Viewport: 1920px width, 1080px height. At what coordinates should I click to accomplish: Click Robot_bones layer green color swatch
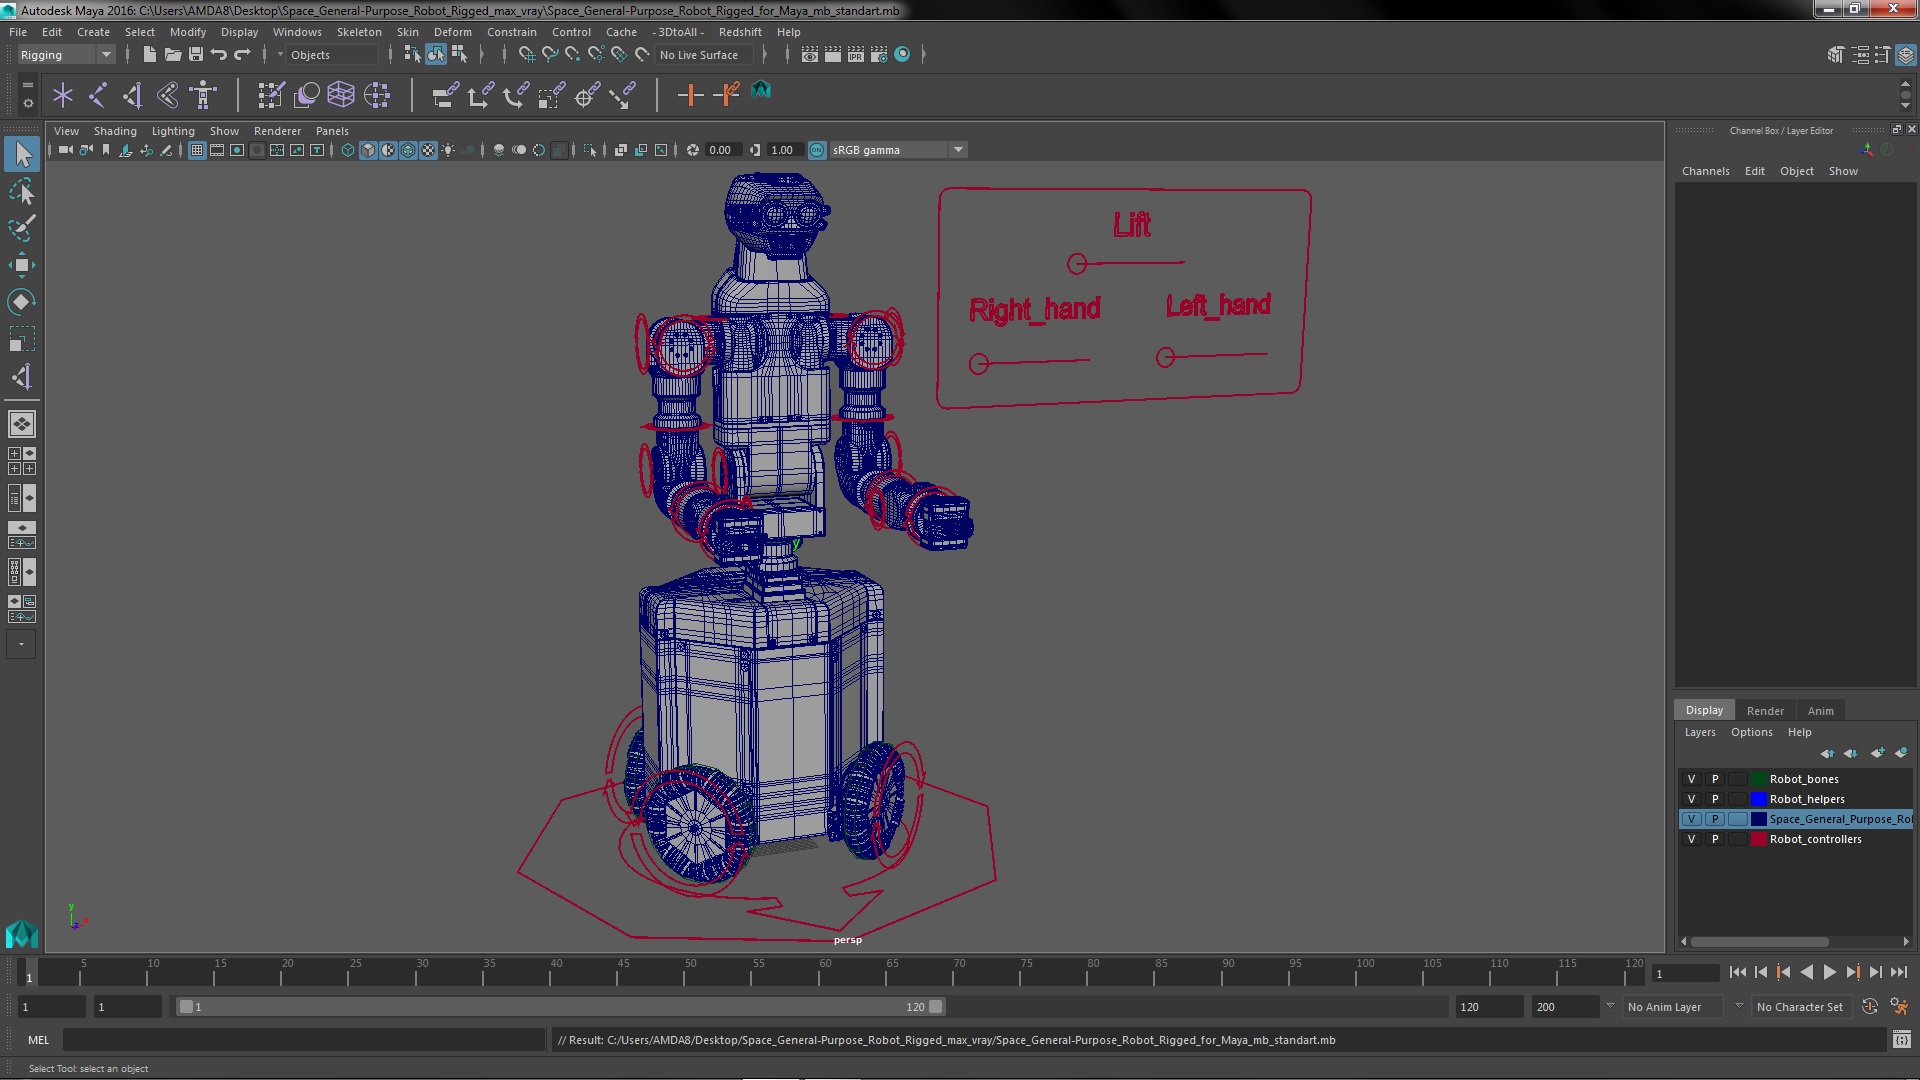pos(1758,779)
